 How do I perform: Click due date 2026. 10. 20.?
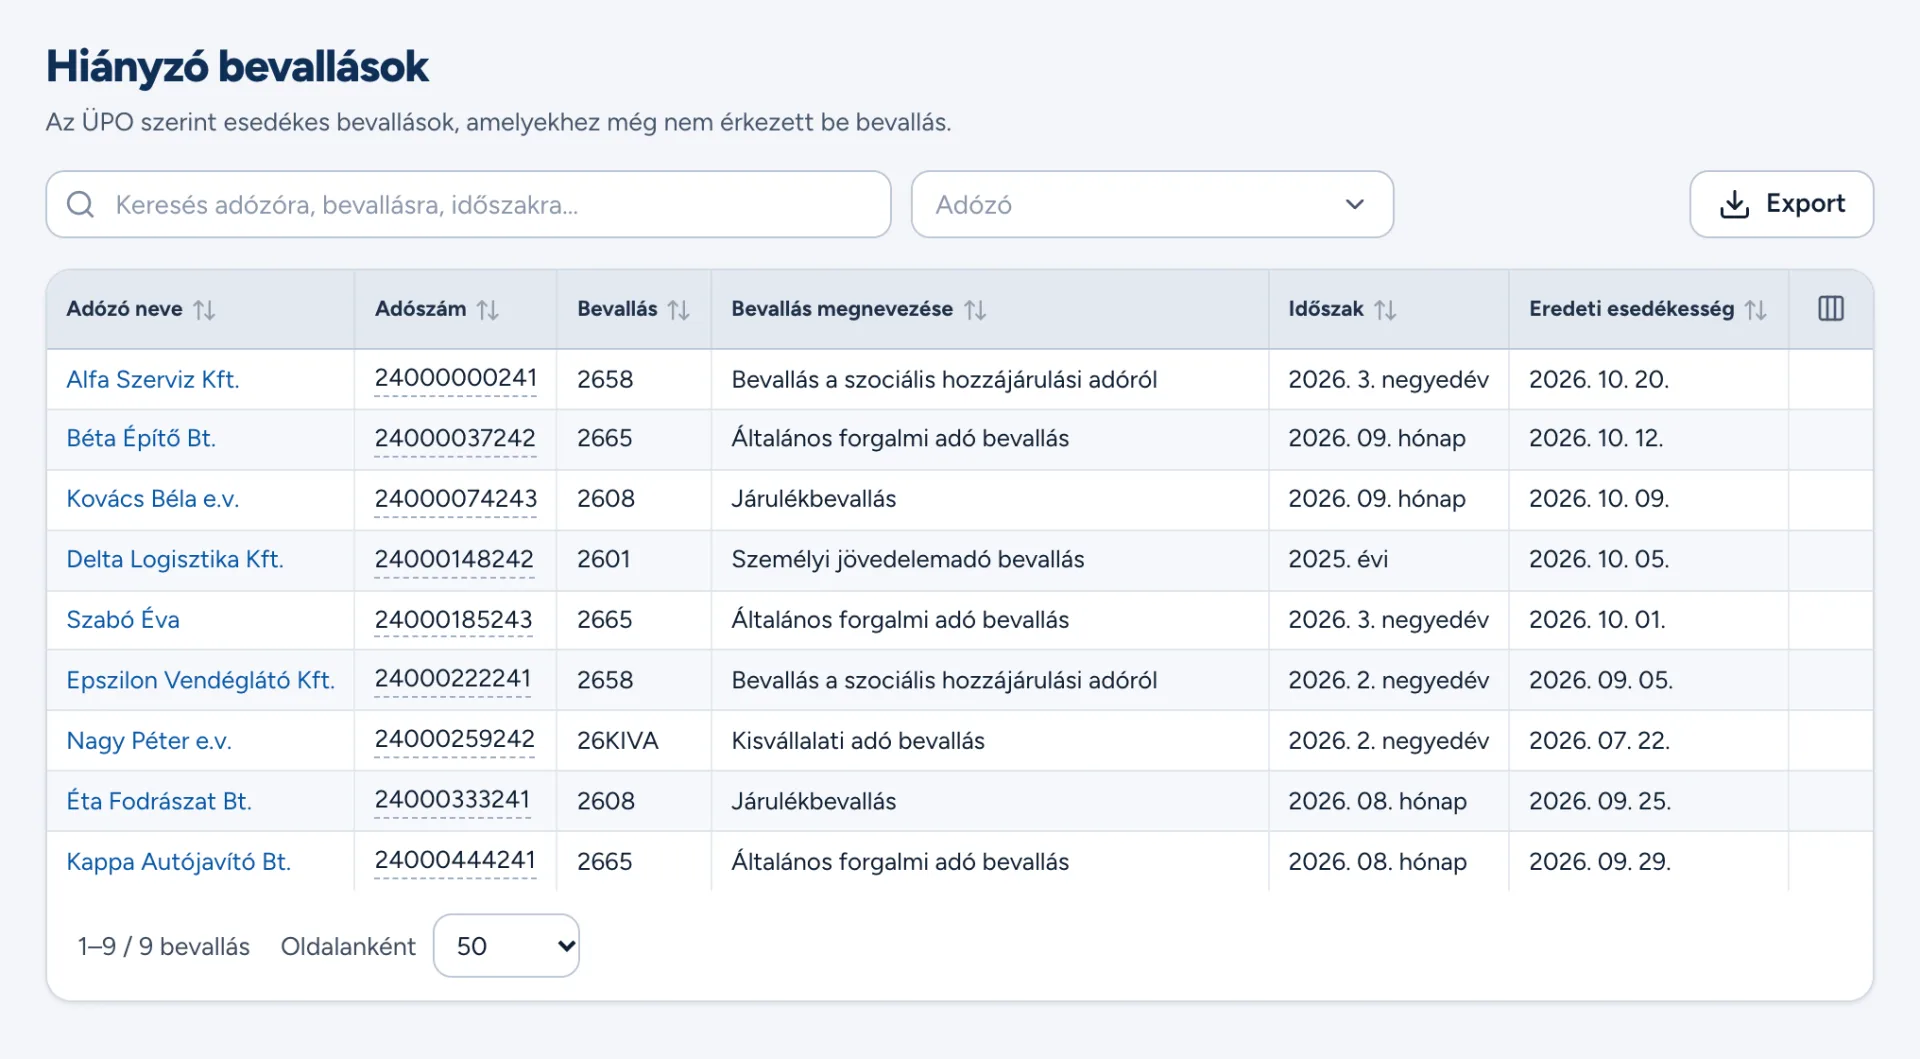(x=1599, y=380)
